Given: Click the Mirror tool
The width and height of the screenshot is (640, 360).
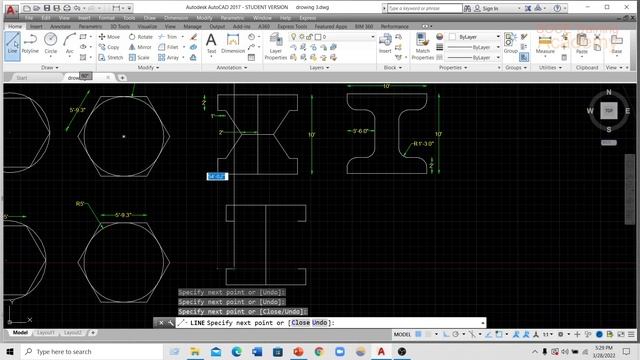Looking at the screenshot, I should (140, 47).
